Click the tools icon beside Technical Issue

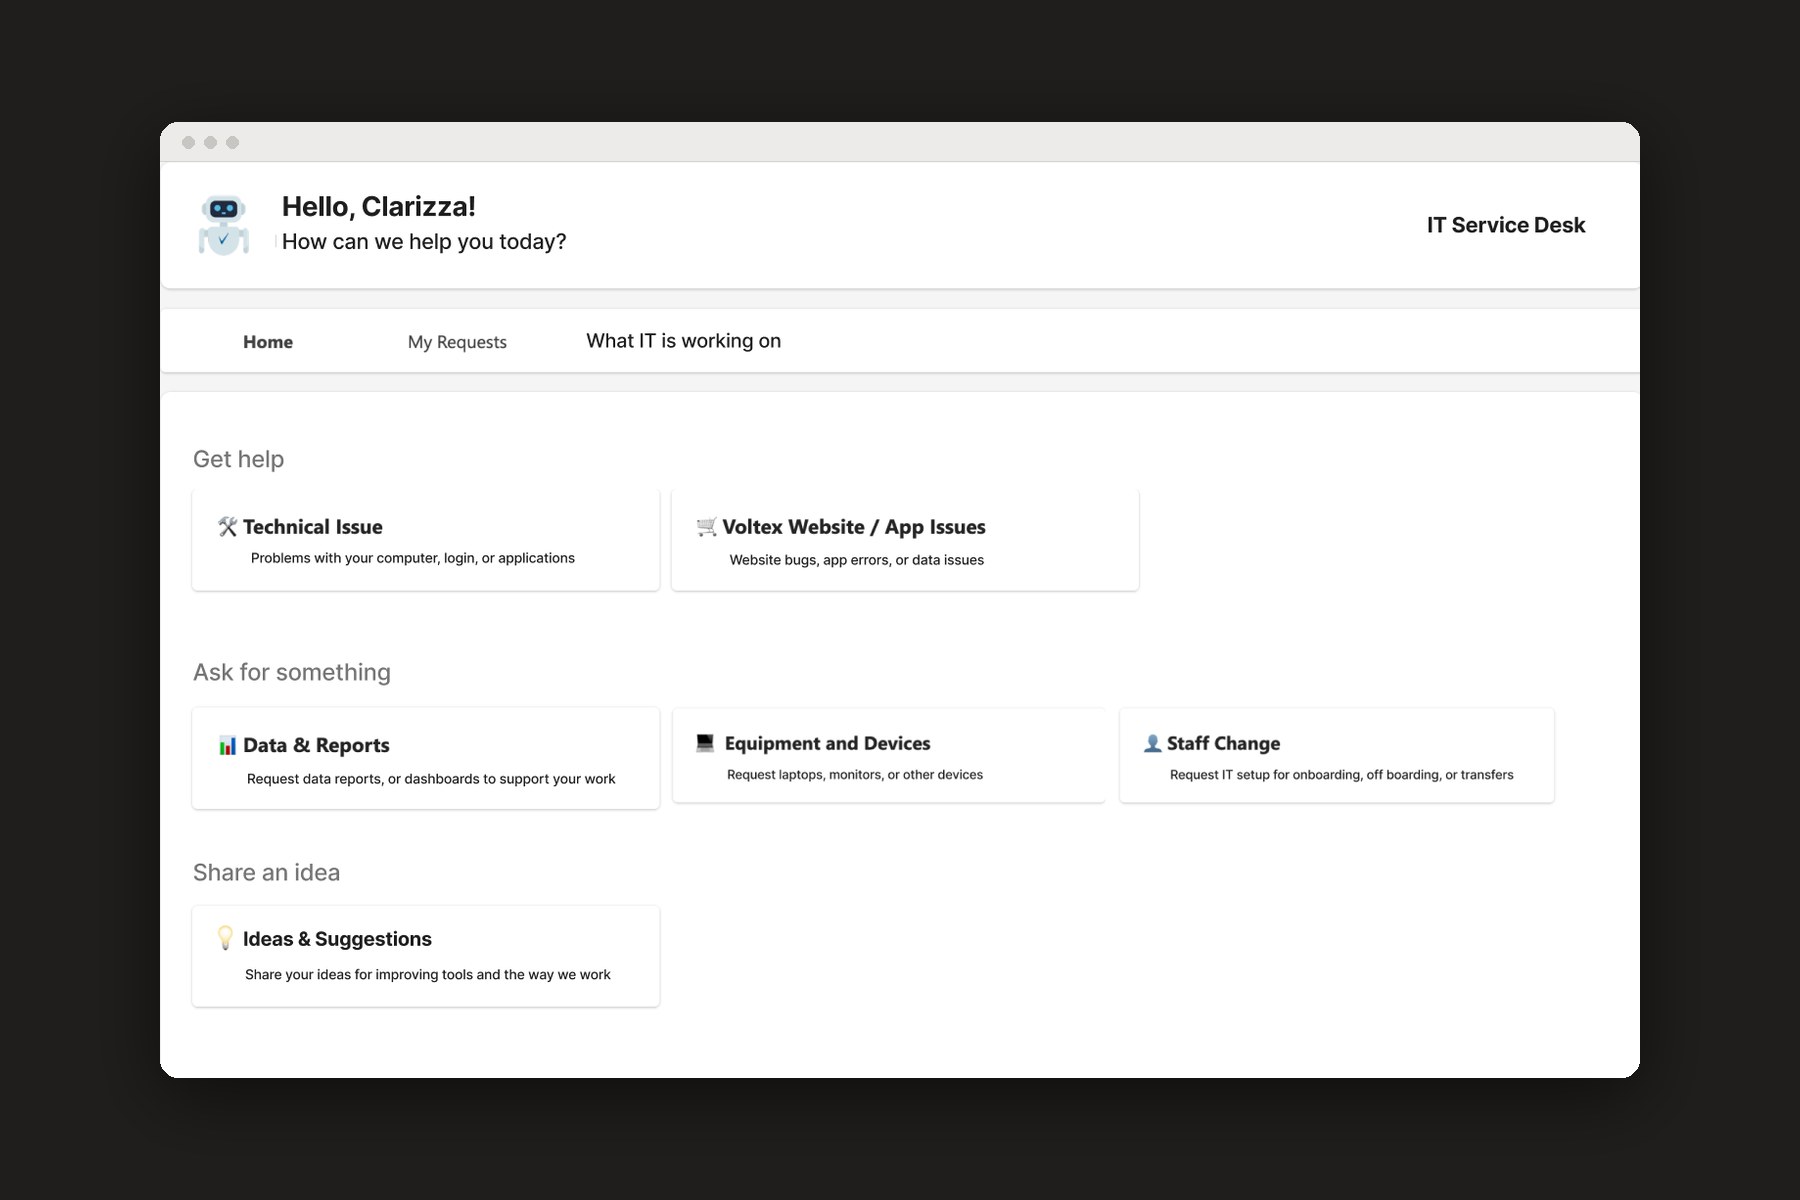coord(228,527)
